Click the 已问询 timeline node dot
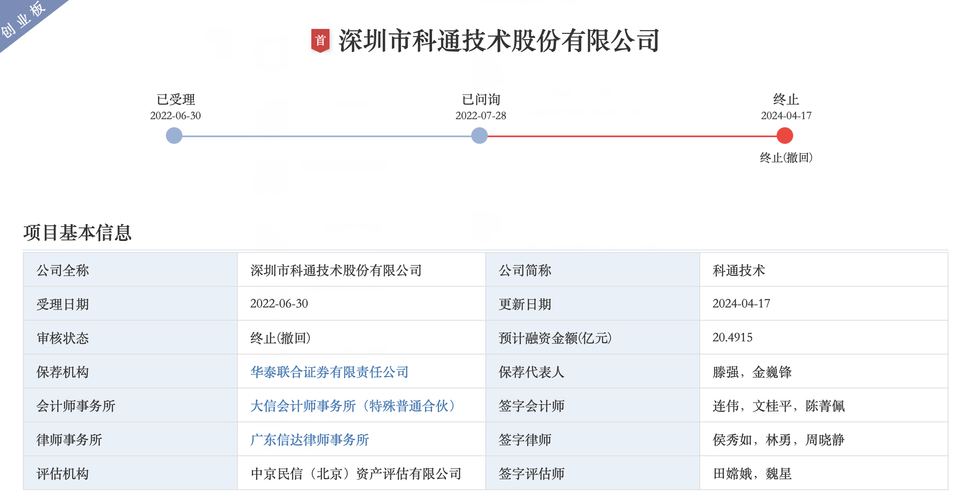The height and width of the screenshot is (500, 964). (x=480, y=136)
